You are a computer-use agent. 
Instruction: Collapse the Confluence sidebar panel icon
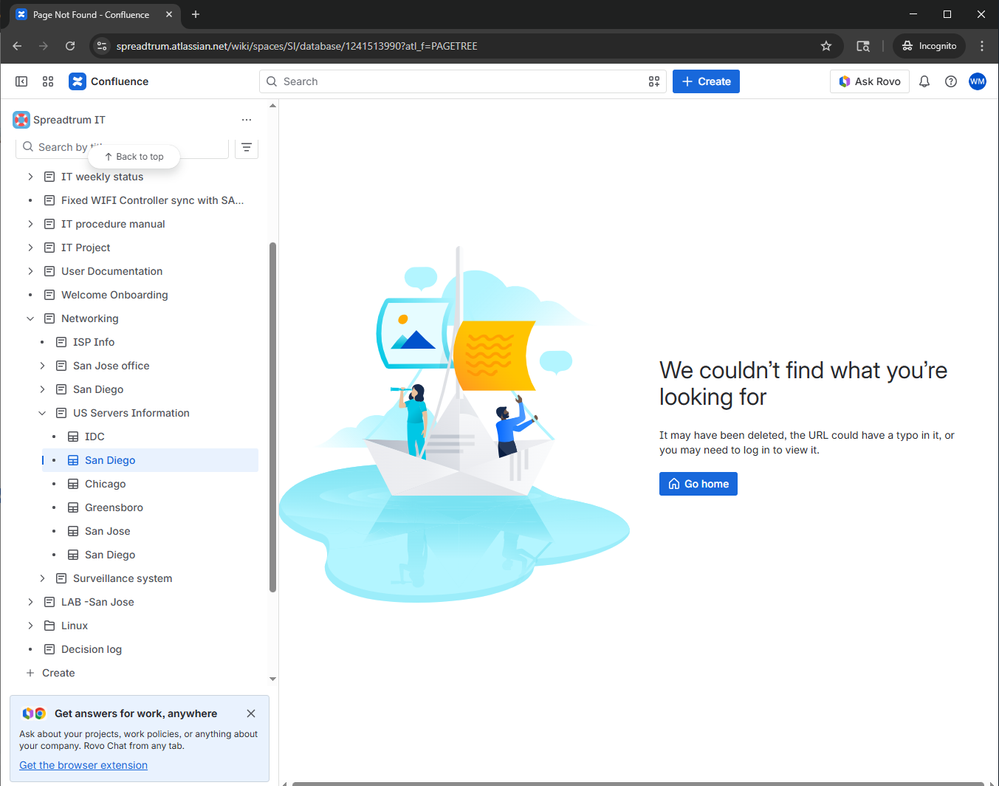(x=21, y=82)
